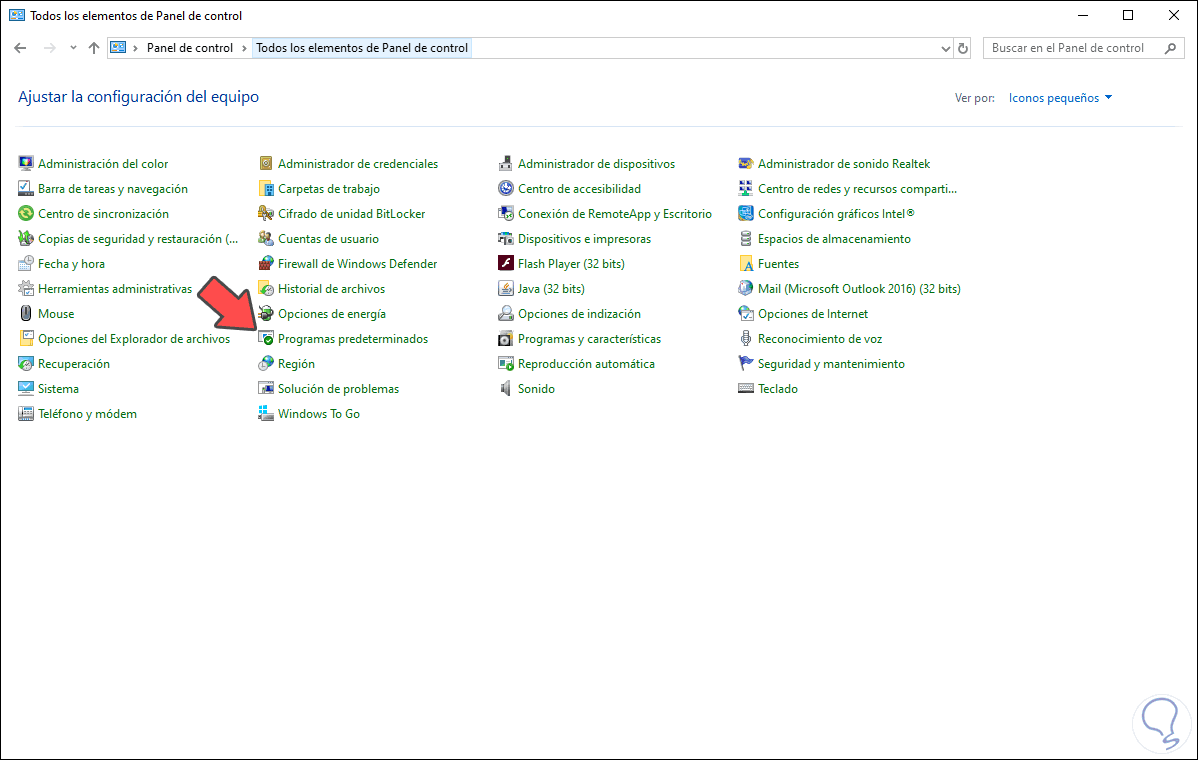Open Mail (Microsoft Outlook 2016) link

860,289
